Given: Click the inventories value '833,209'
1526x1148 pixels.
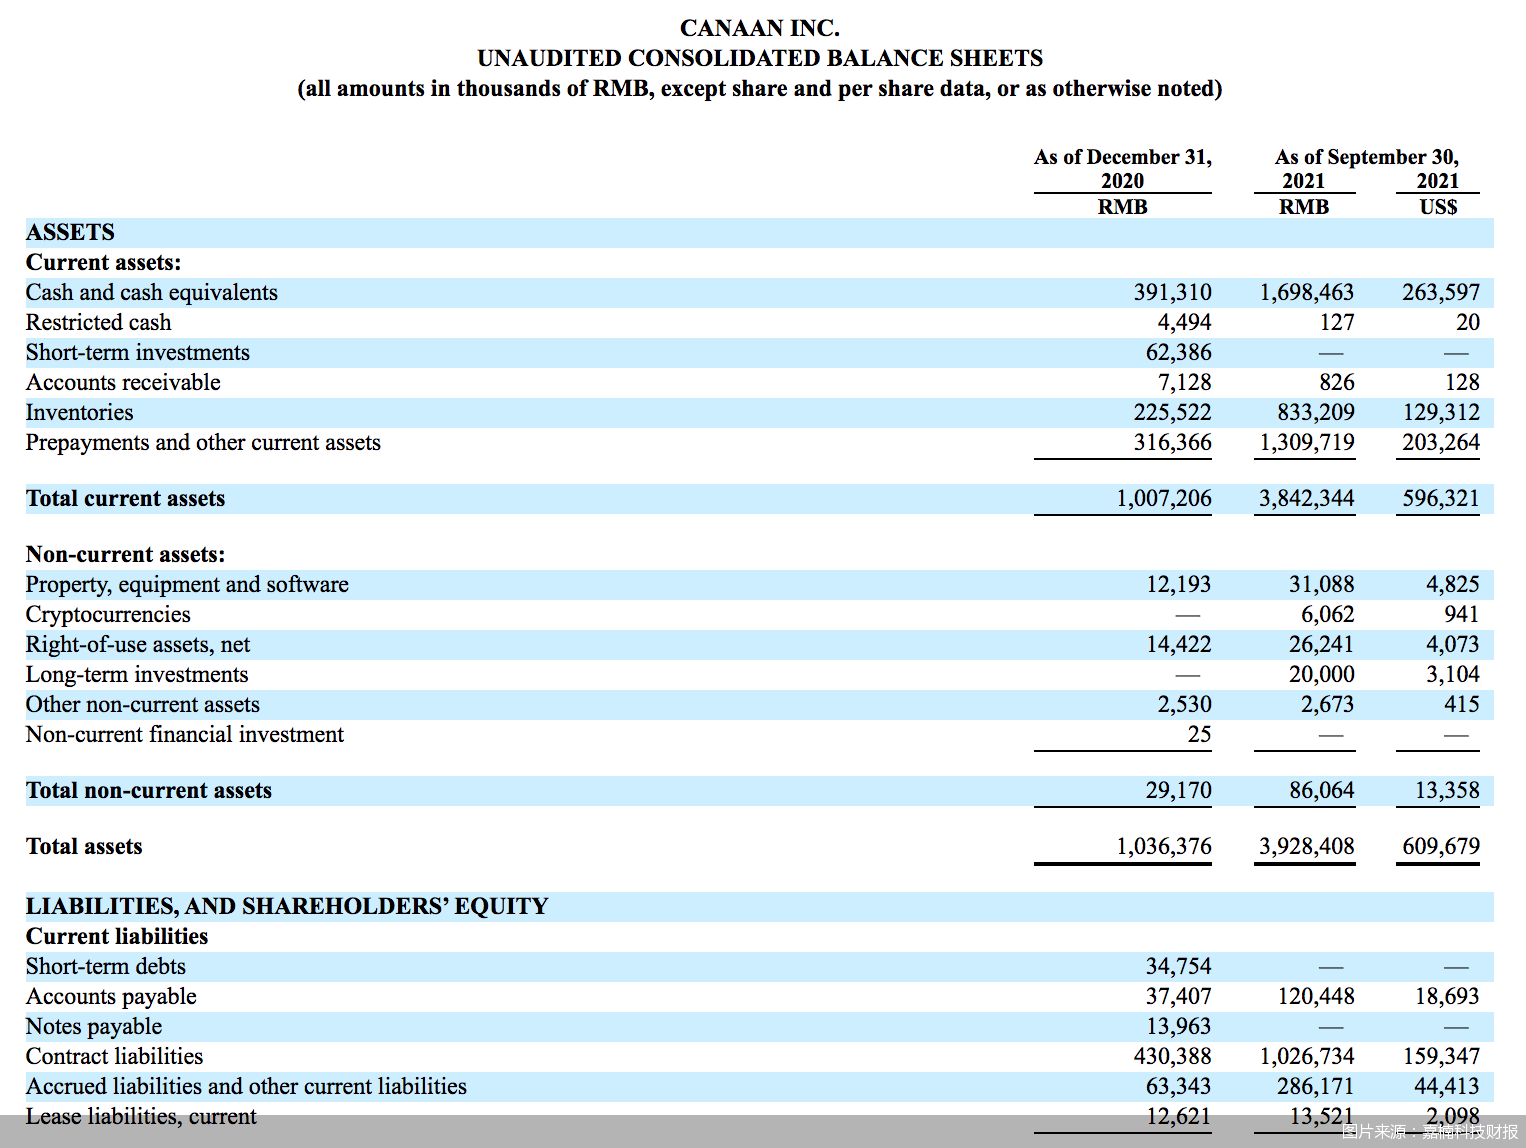Looking at the screenshot, I should click(1316, 412).
